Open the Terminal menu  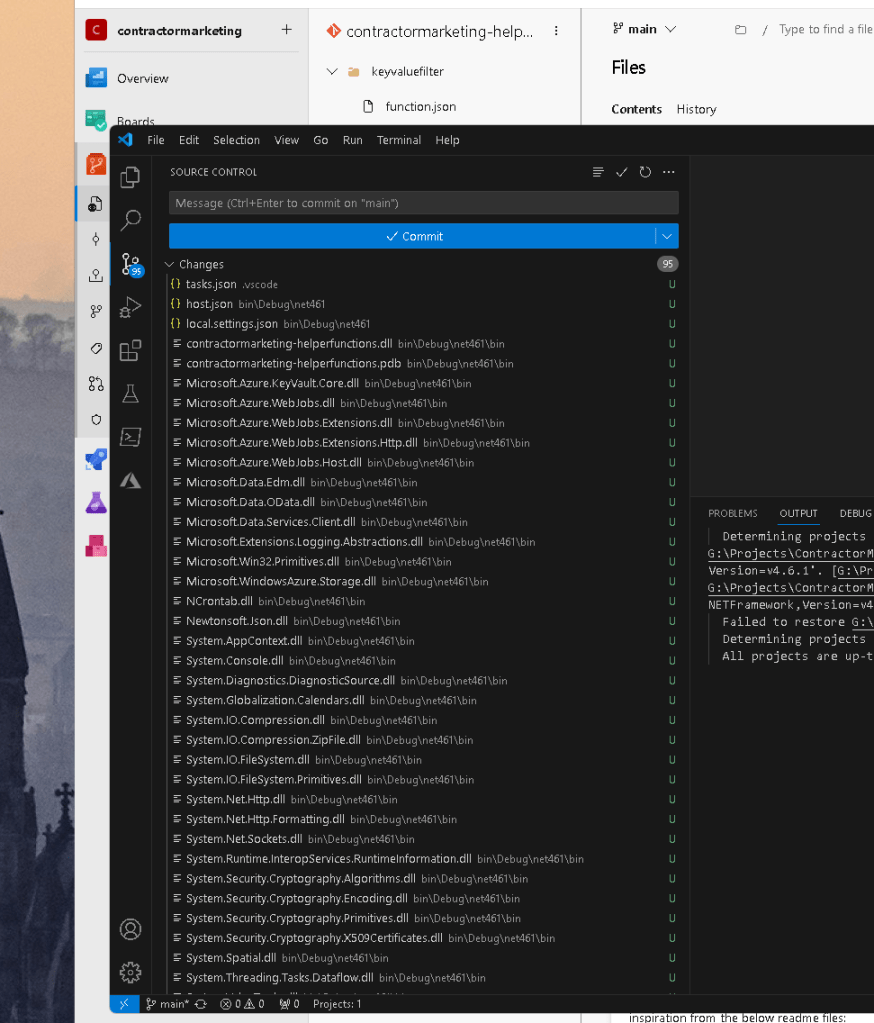pyautogui.click(x=399, y=140)
